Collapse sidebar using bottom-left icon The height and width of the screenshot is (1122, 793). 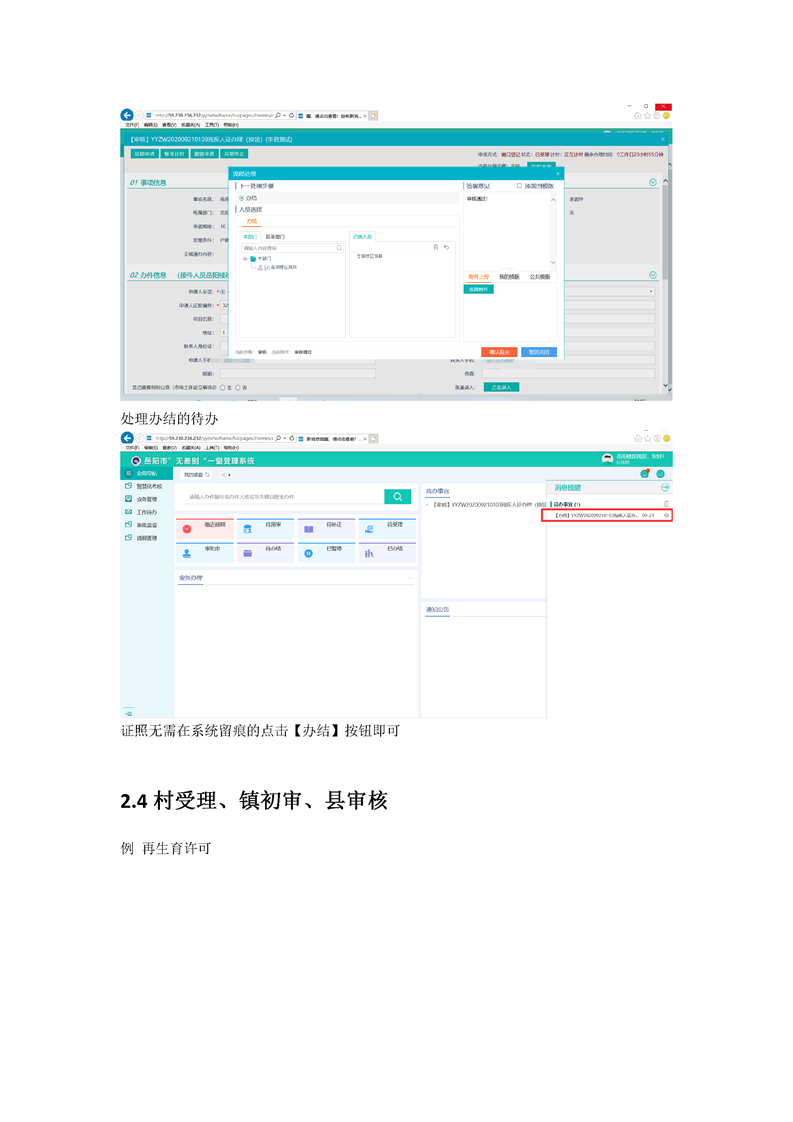pos(129,713)
